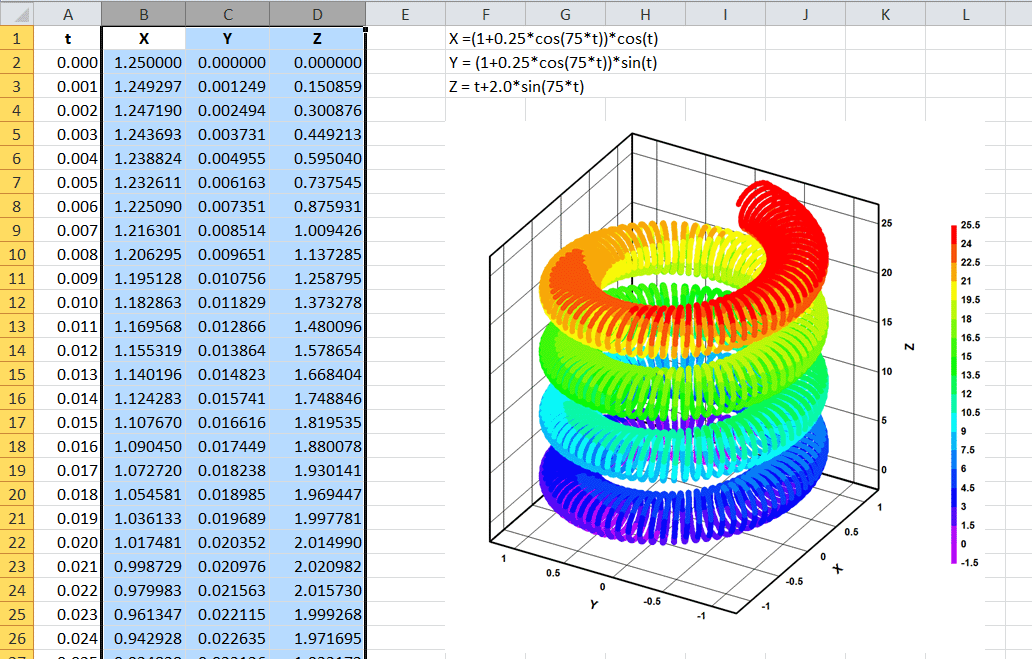
Task: Select the empty column K header
Action: click(x=884, y=14)
